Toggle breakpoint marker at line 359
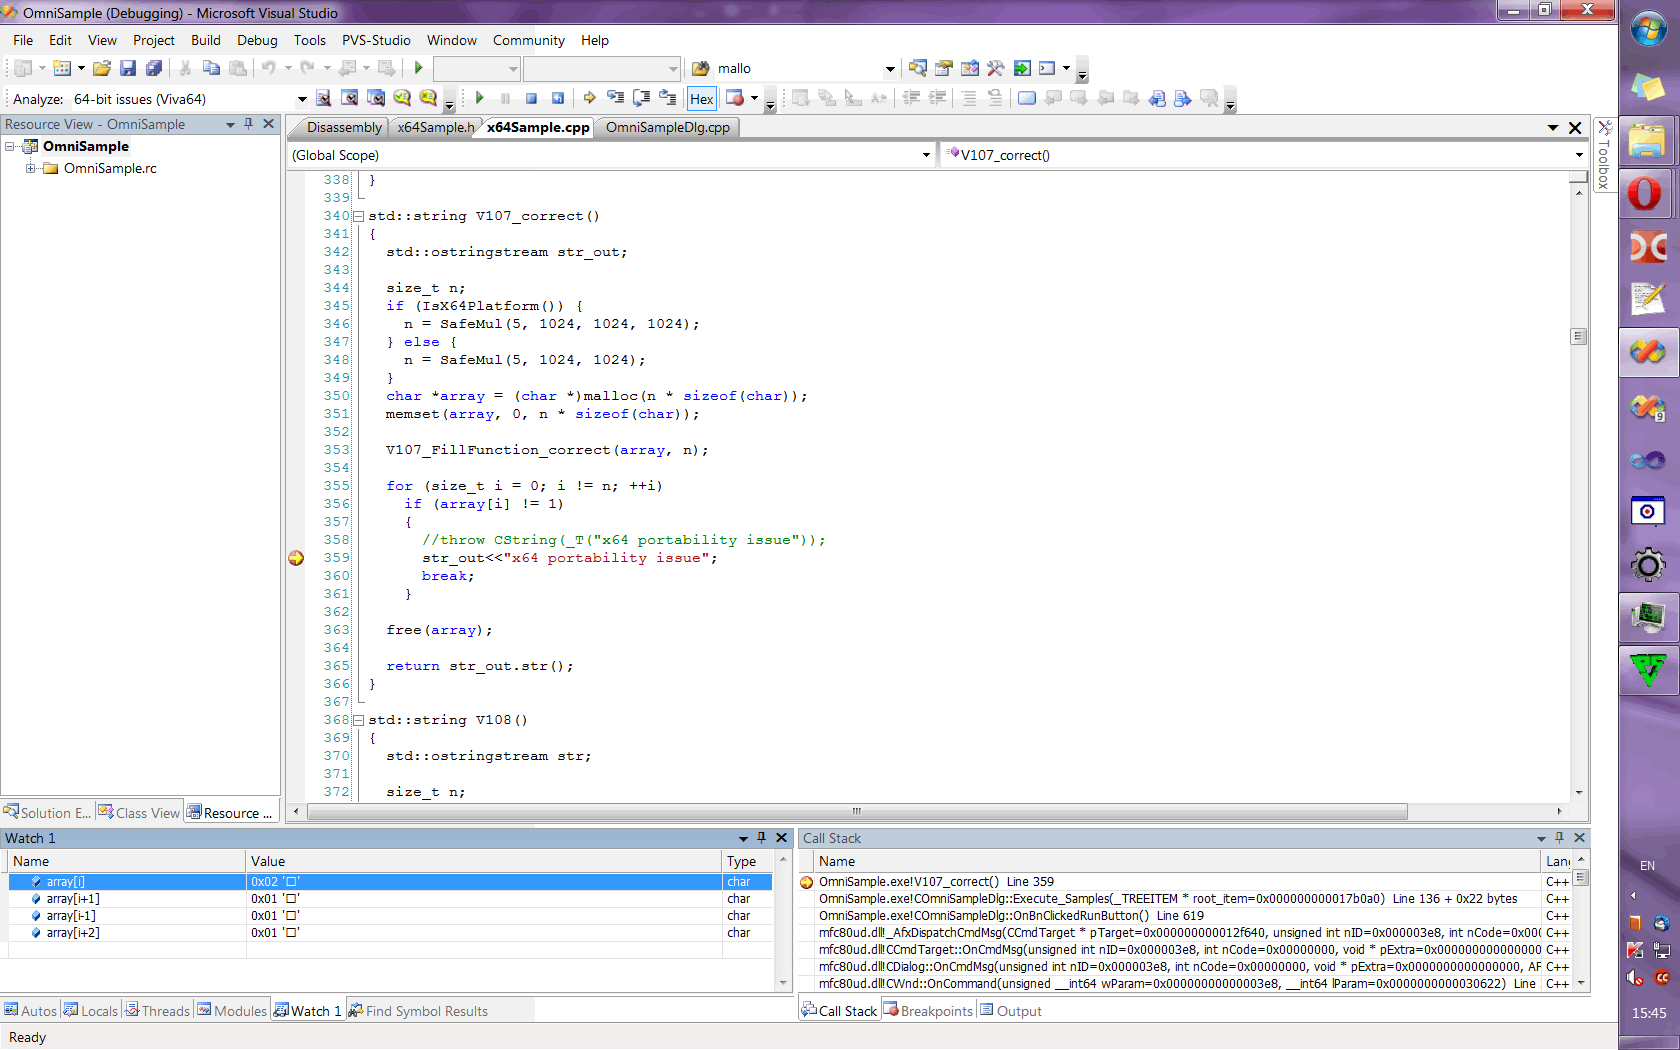This screenshot has width=1680, height=1050. pyautogui.click(x=296, y=558)
